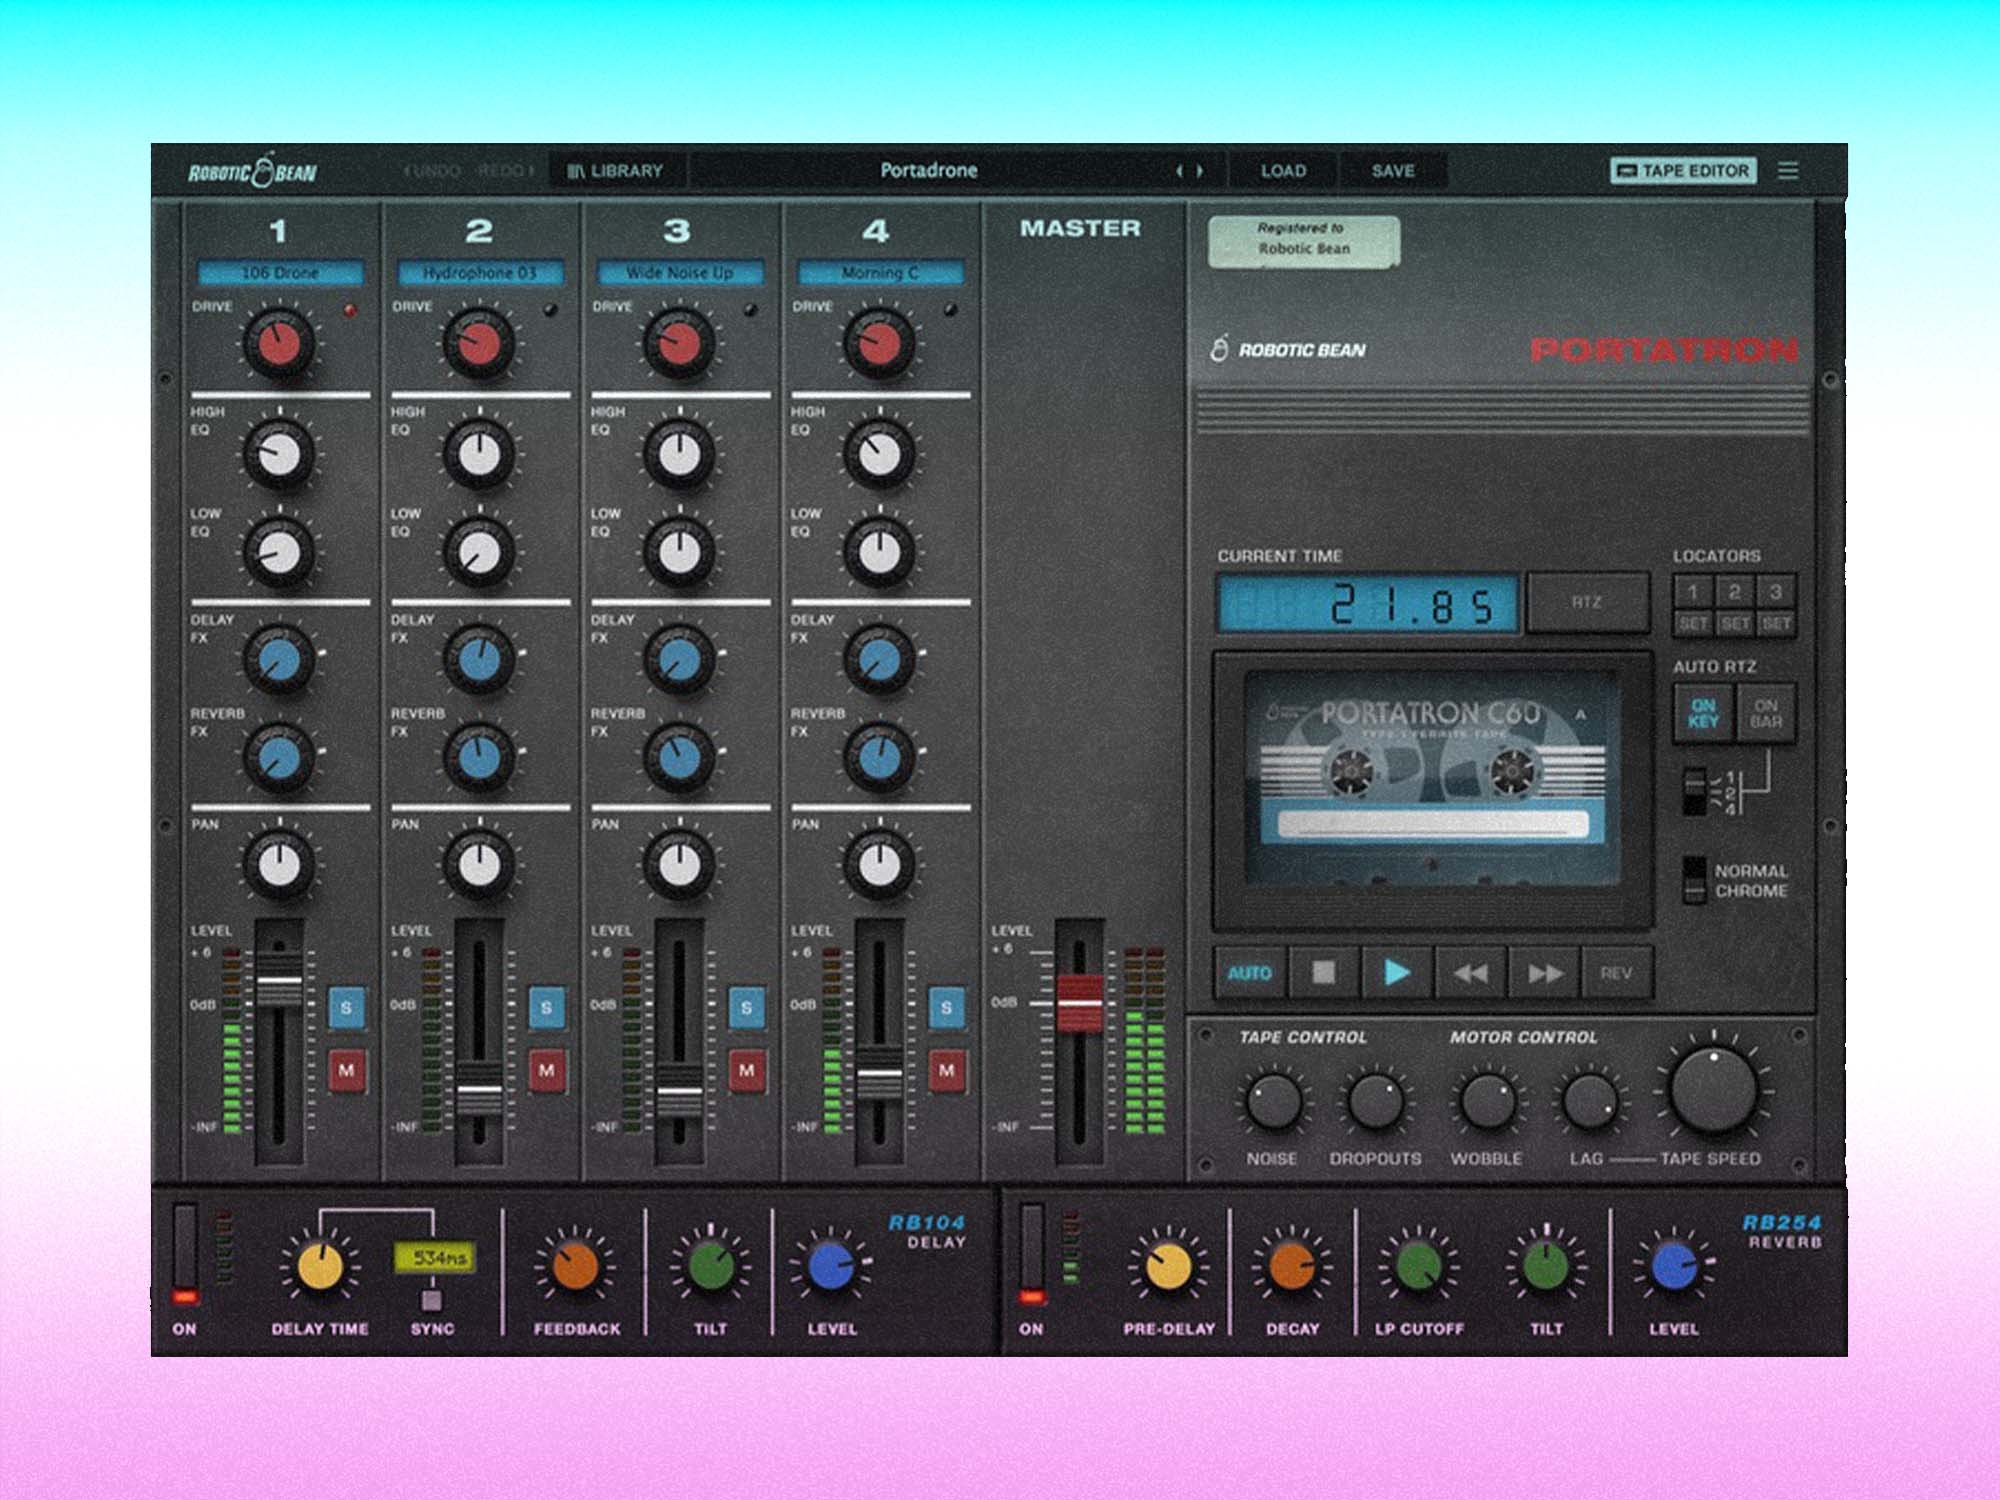Open the Library browser
This screenshot has width=2000, height=1500.
(x=615, y=171)
